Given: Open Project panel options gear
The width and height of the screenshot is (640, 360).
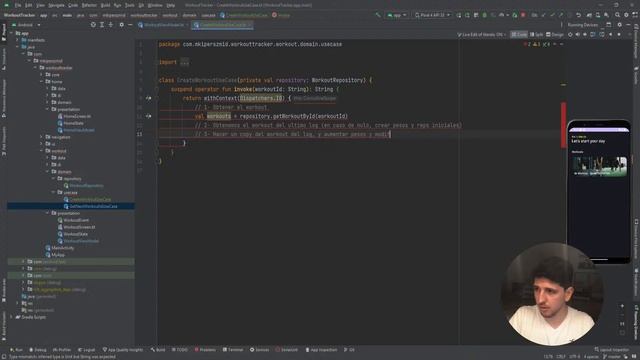Looking at the screenshot, I should click(x=121, y=25).
